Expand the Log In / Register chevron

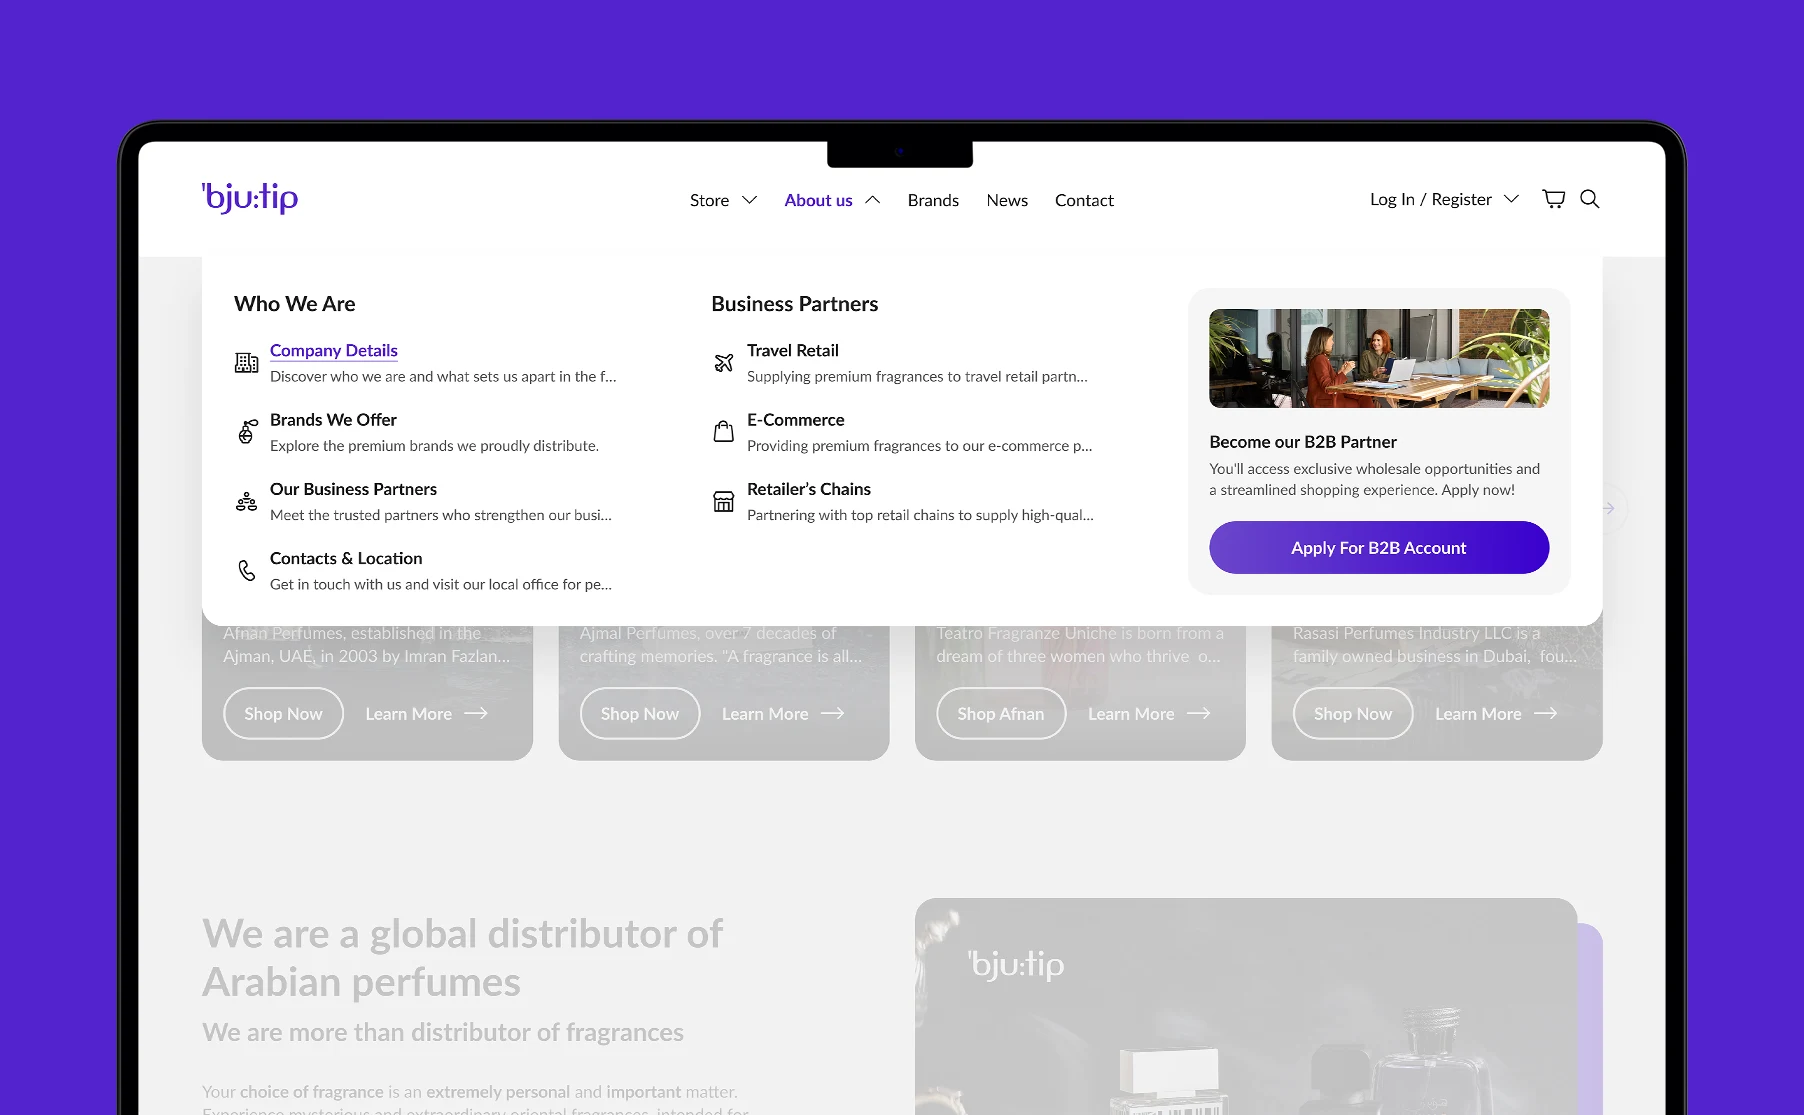pyautogui.click(x=1511, y=199)
